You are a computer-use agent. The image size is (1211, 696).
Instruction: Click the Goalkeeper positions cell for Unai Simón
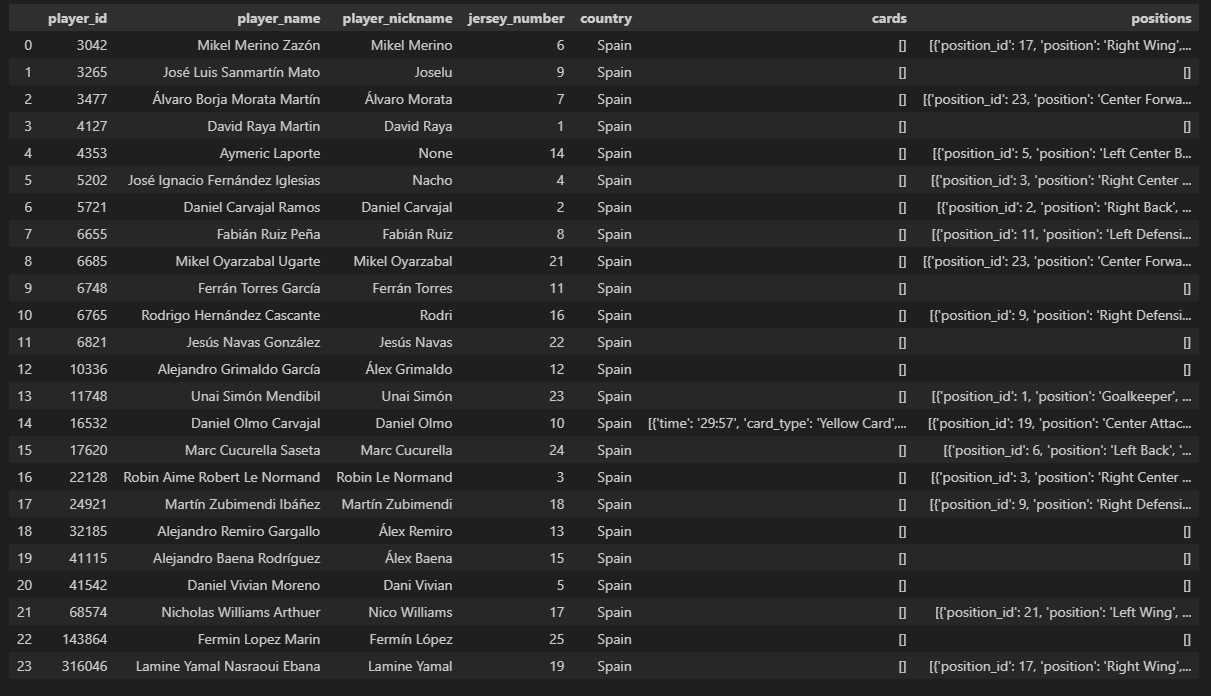tap(1062, 396)
